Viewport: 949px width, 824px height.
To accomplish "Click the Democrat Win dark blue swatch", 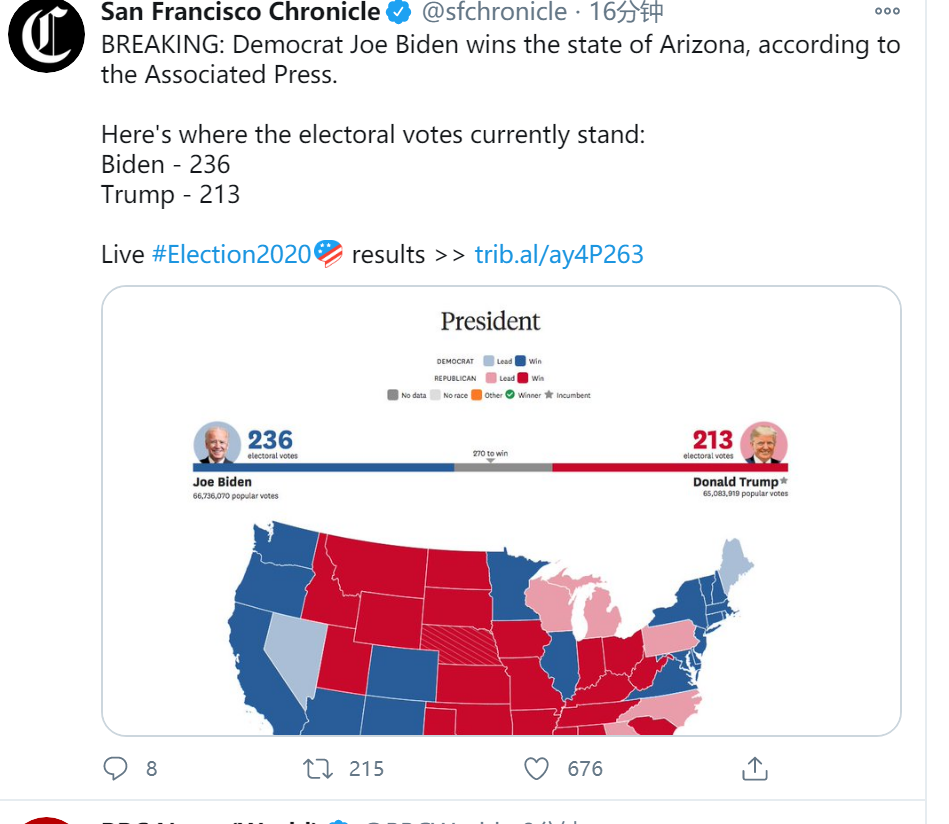I will [x=521, y=361].
